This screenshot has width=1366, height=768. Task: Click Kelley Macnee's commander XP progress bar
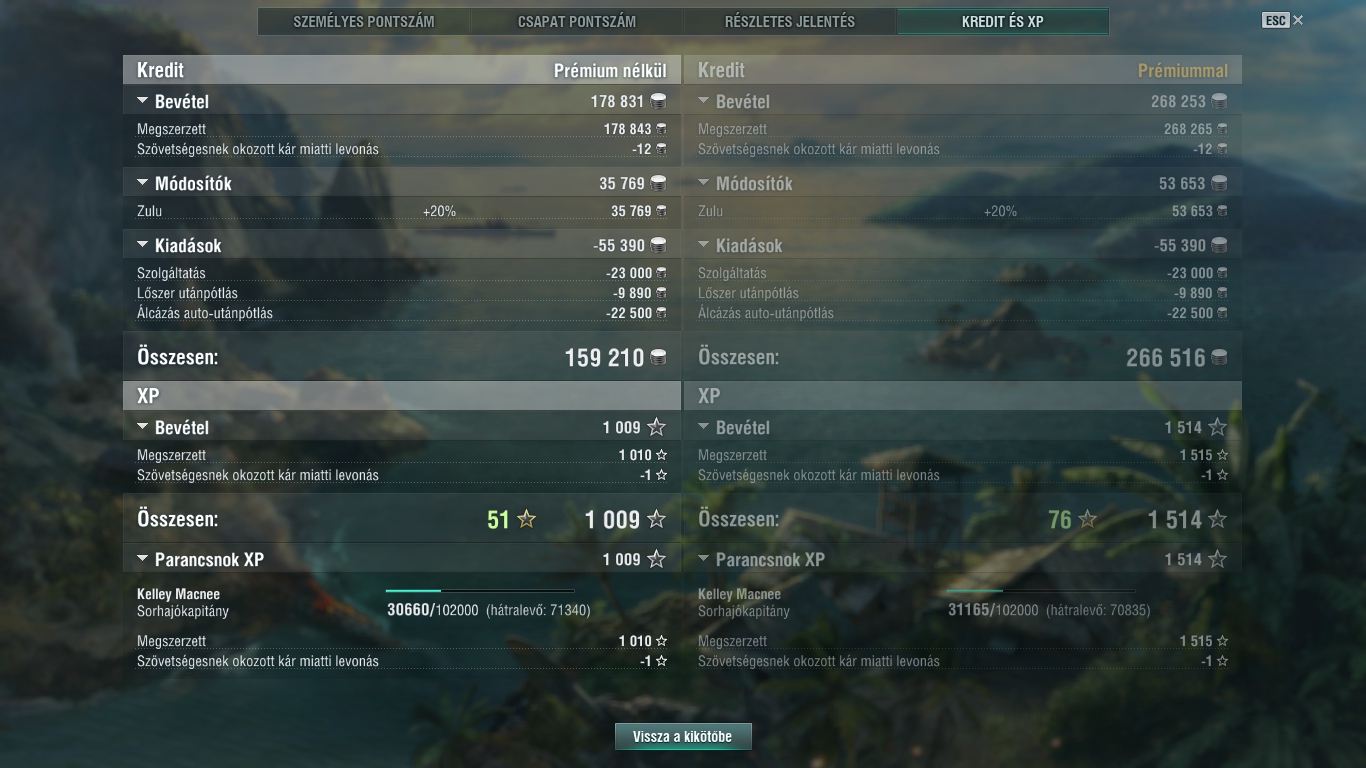tap(480, 591)
